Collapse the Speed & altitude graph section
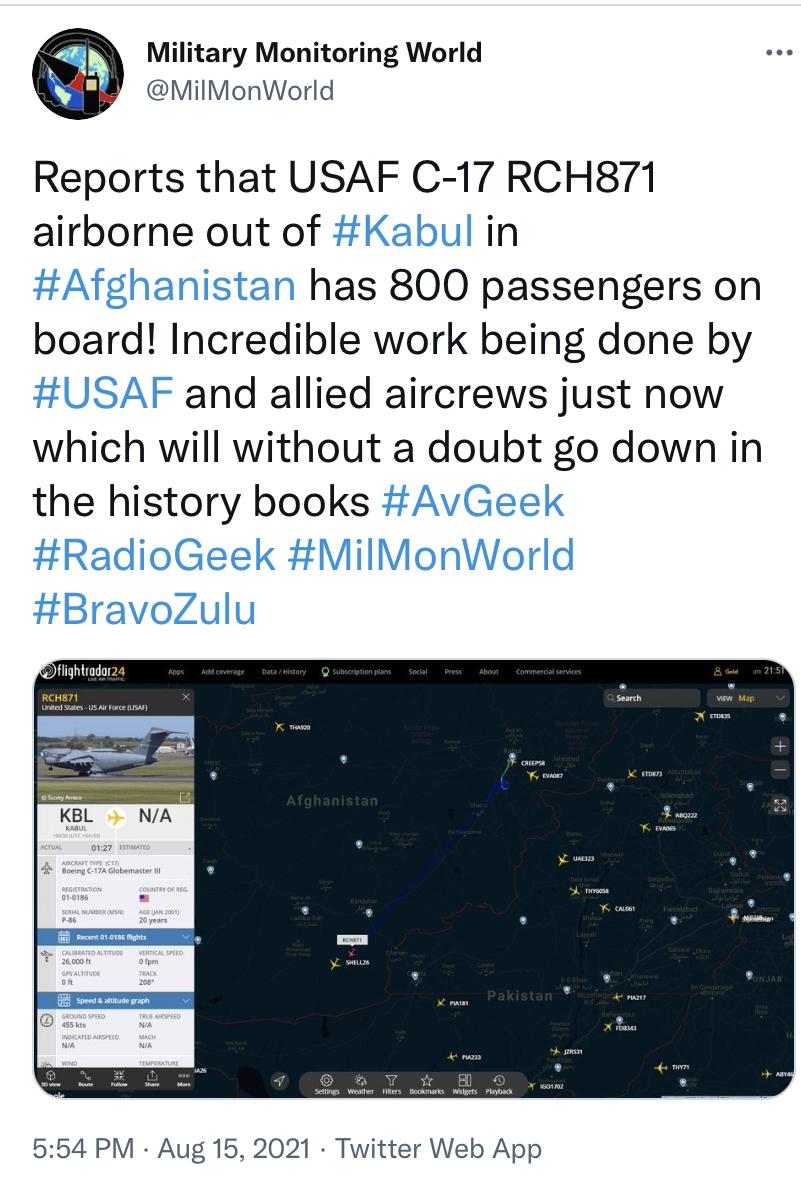The image size is (801, 1186). click(x=115, y=1000)
